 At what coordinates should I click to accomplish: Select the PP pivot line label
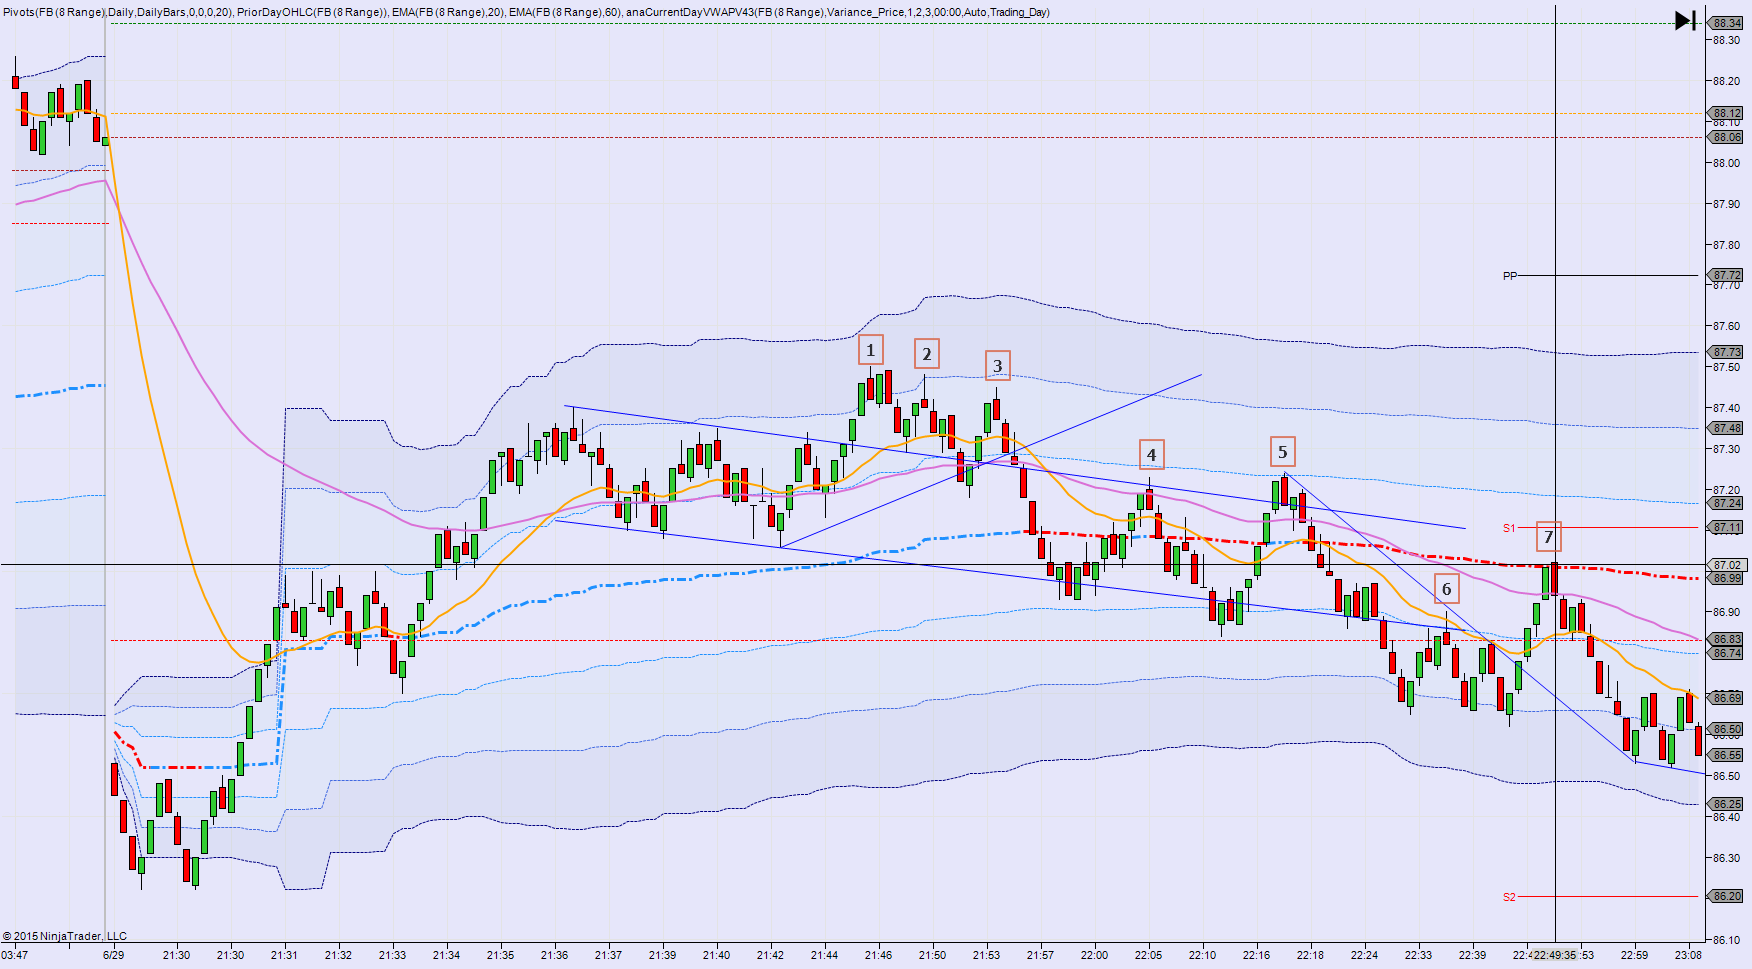tap(1510, 276)
